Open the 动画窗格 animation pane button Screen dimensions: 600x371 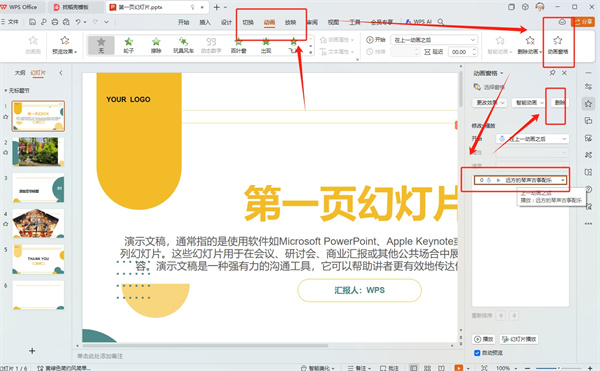click(558, 45)
